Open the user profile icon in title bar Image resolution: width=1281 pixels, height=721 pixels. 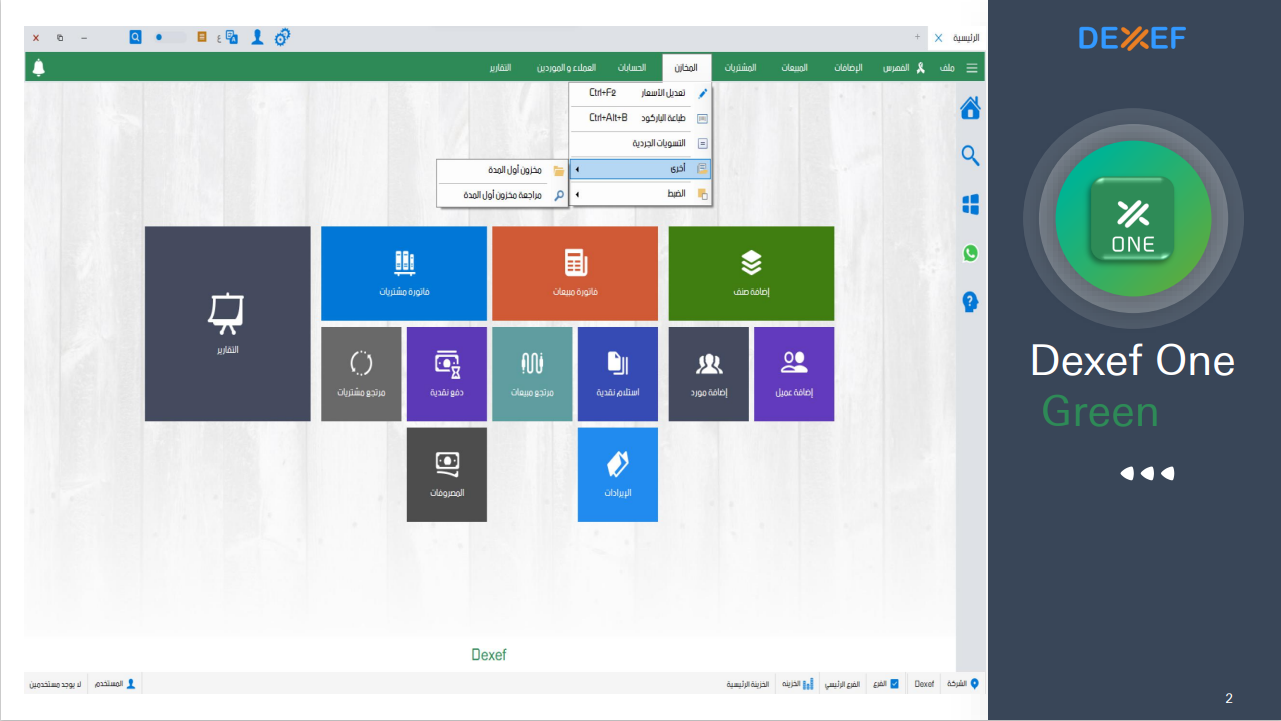point(257,37)
